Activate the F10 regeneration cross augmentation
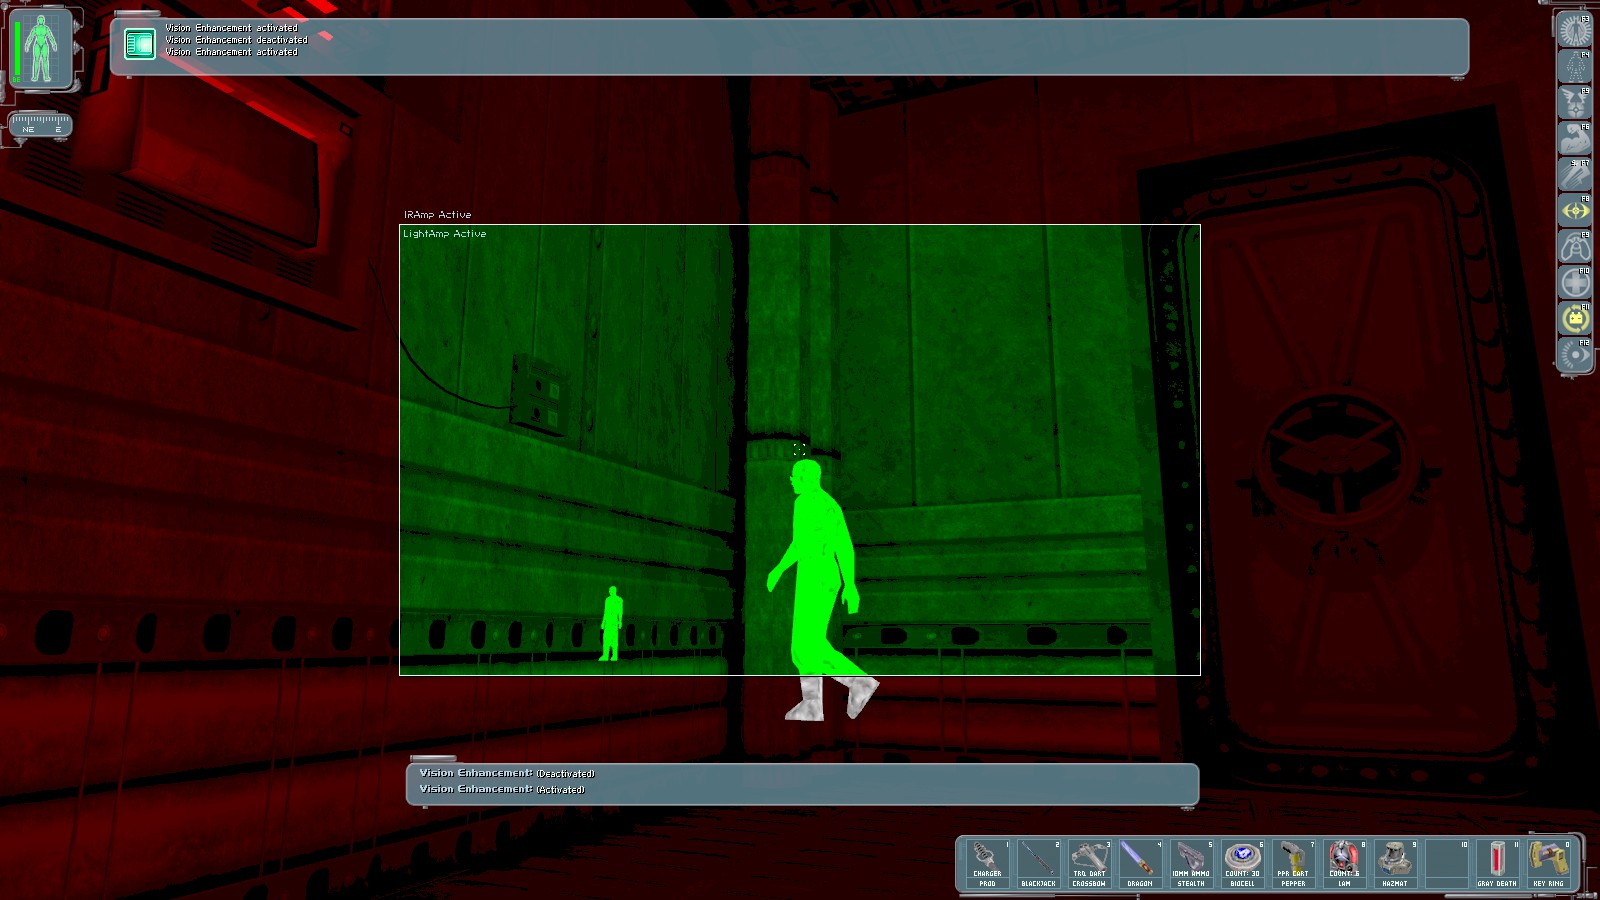Viewport: 1600px width, 900px height. pos(1575,282)
